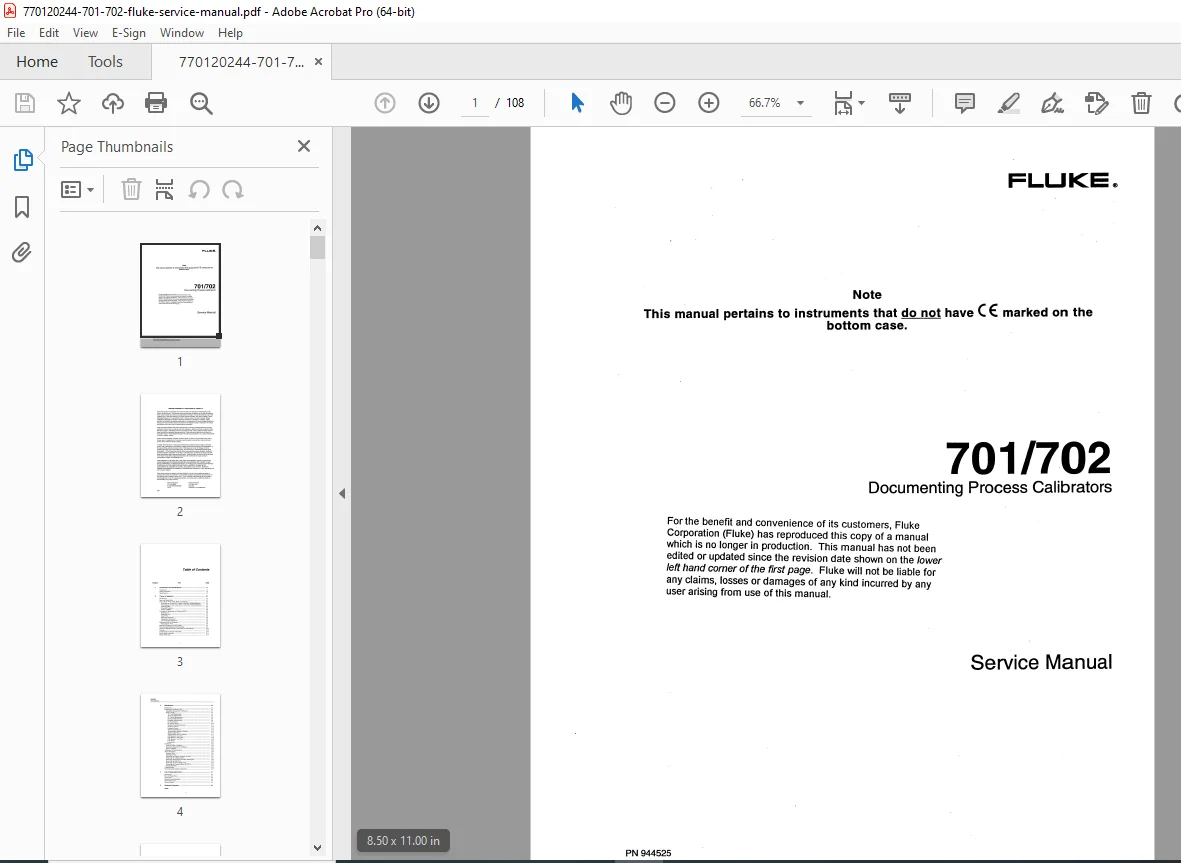
Task: Select page 3 thumbnail
Action: [180, 596]
